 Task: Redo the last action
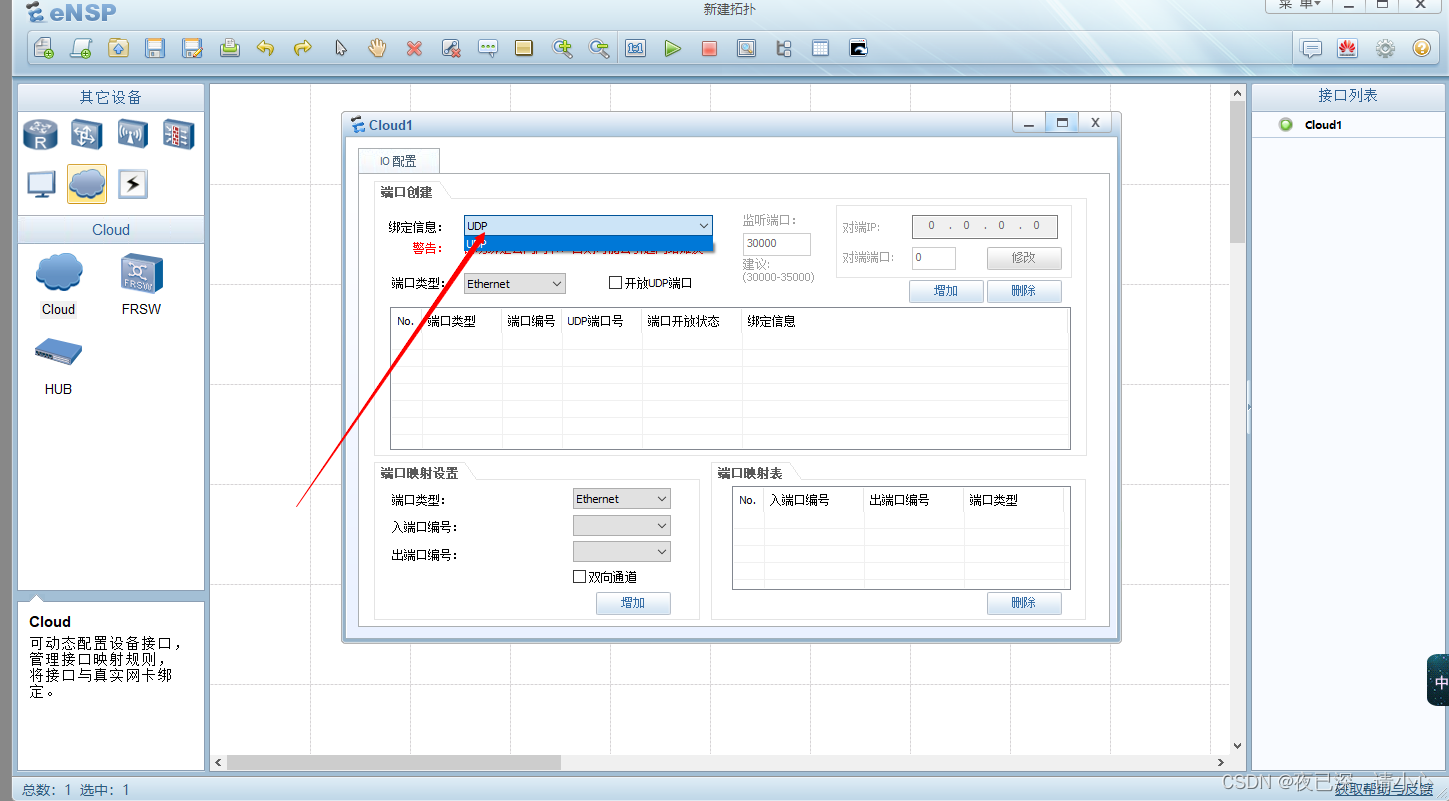302,48
